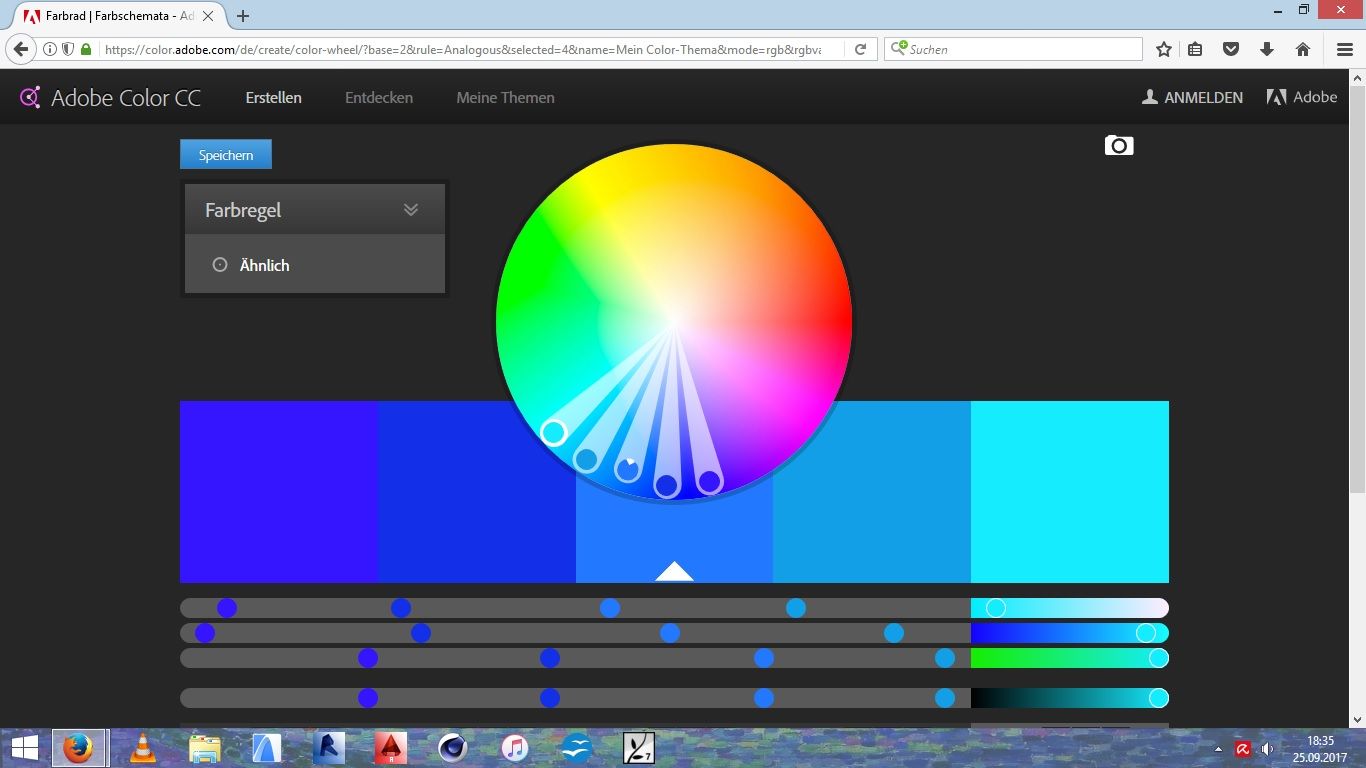Click the camera icon to create from image
The image size is (1366, 768).
[1119, 146]
